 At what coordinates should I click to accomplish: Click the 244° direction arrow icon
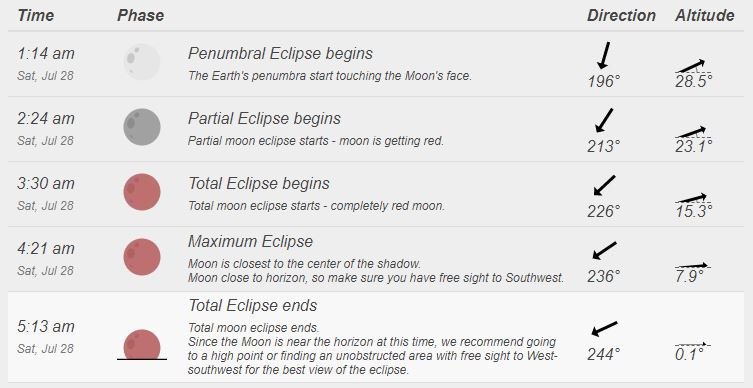(x=605, y=329)
